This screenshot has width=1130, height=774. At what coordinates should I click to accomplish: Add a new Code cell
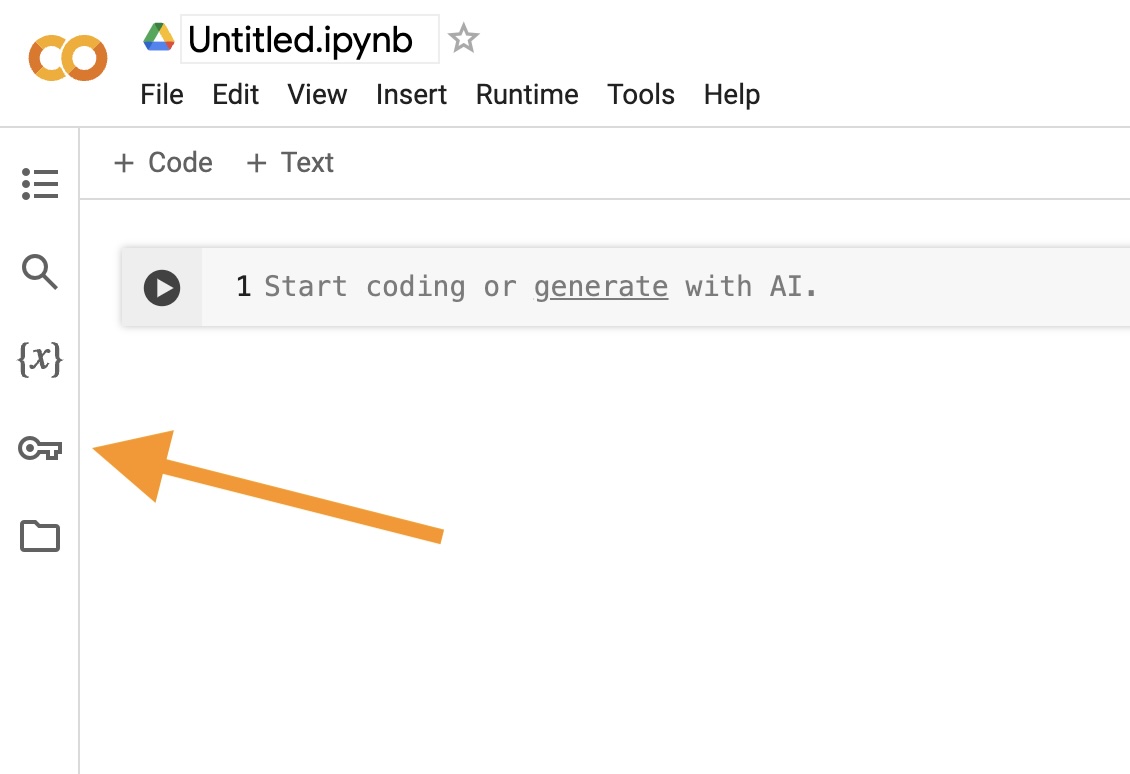tap(163, 163)
